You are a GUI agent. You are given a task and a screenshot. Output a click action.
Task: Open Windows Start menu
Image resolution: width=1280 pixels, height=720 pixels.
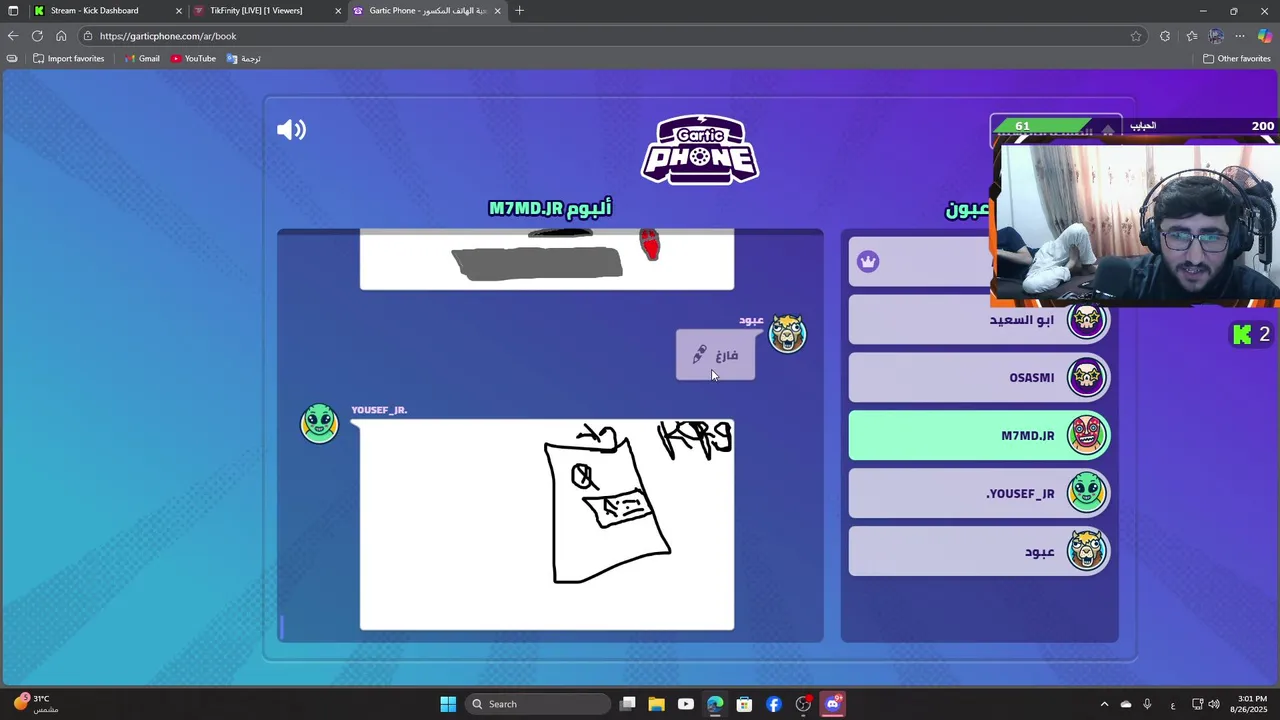coord(448,704)
